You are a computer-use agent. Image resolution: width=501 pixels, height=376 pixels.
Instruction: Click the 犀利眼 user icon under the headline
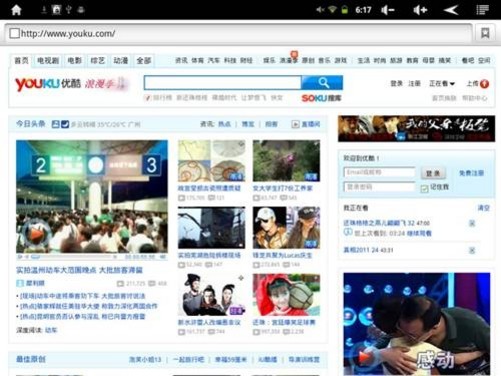point(20,283)
